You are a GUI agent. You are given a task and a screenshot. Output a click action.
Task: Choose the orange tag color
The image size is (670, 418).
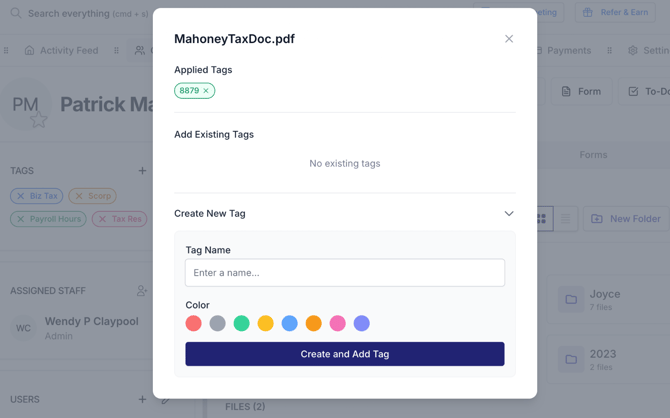(x=314, y=324)
